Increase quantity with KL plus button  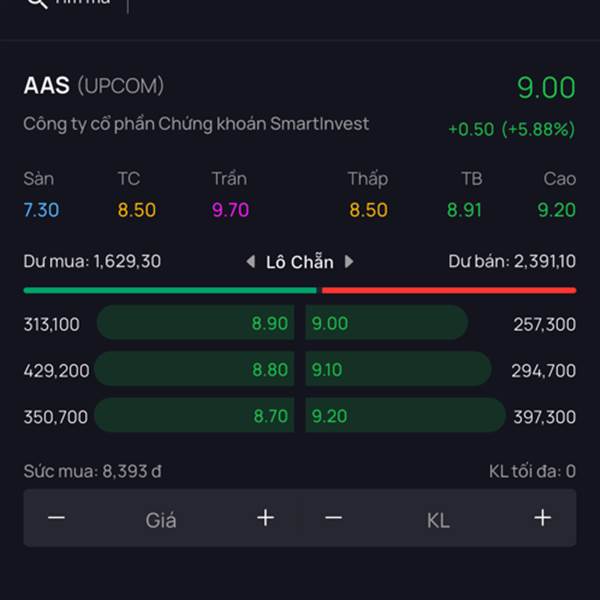[542, 518]
